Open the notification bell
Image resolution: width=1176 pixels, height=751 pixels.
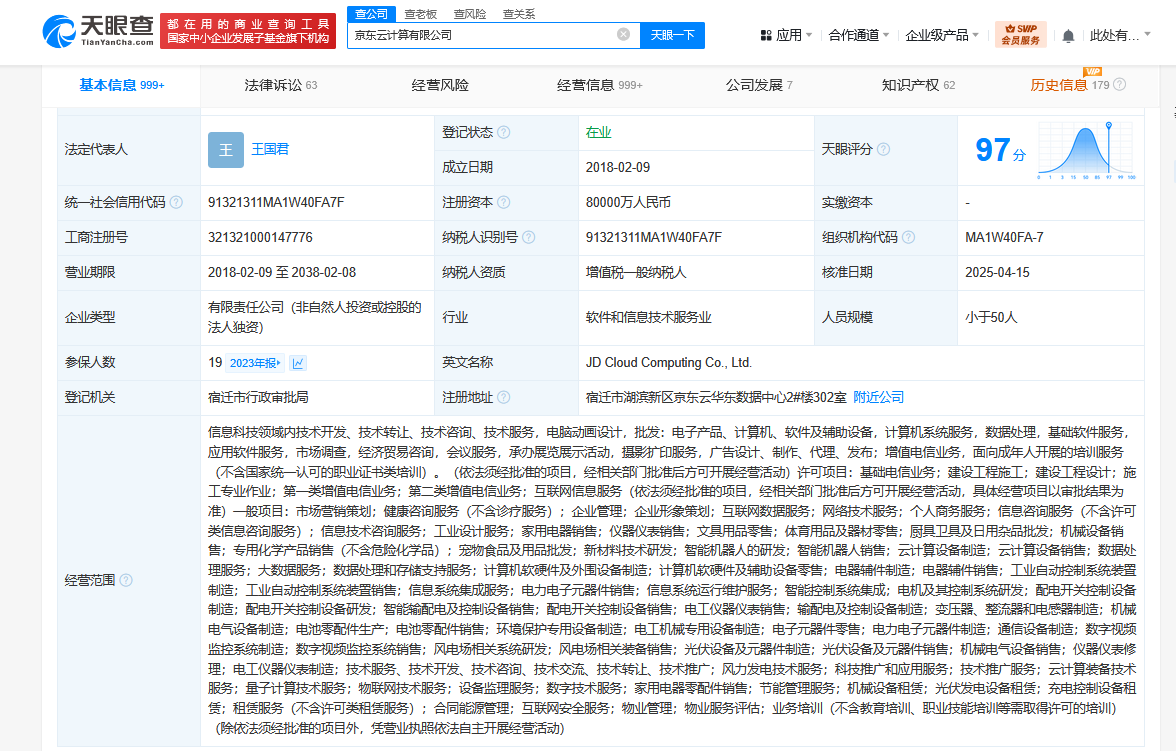[1068, 36]
